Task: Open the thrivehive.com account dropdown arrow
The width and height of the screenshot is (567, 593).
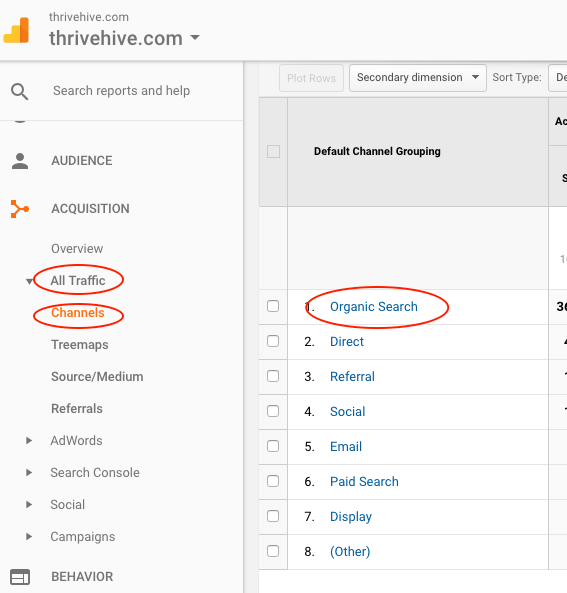Action: pos(195,37)
